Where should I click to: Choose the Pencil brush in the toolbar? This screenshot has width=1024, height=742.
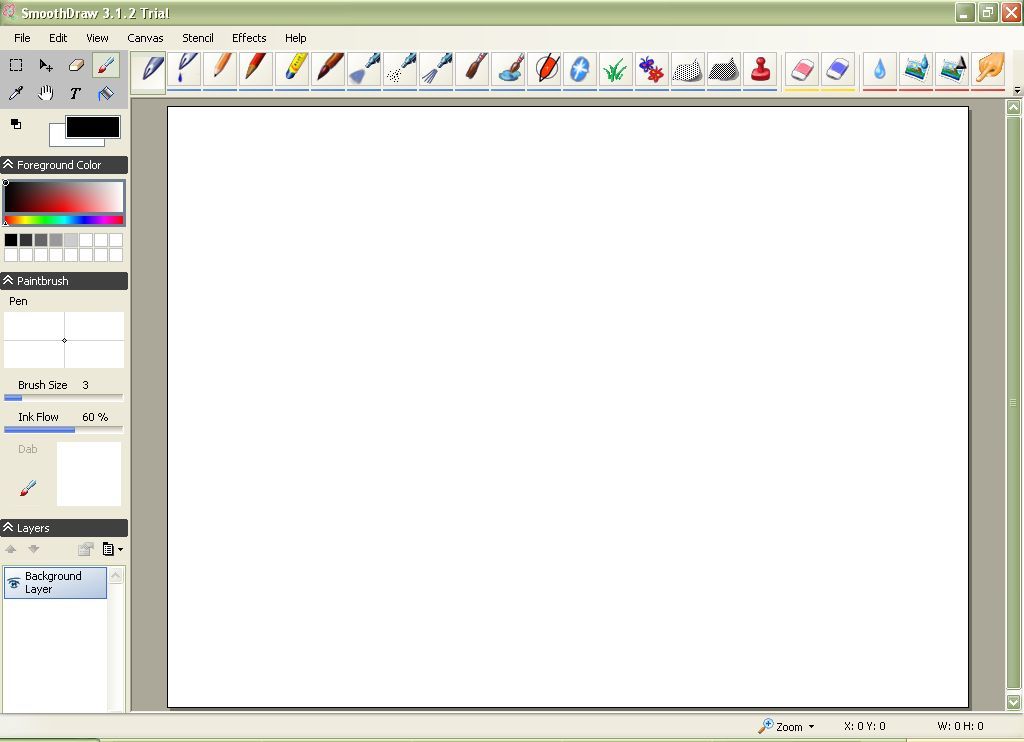coord(220,70)
